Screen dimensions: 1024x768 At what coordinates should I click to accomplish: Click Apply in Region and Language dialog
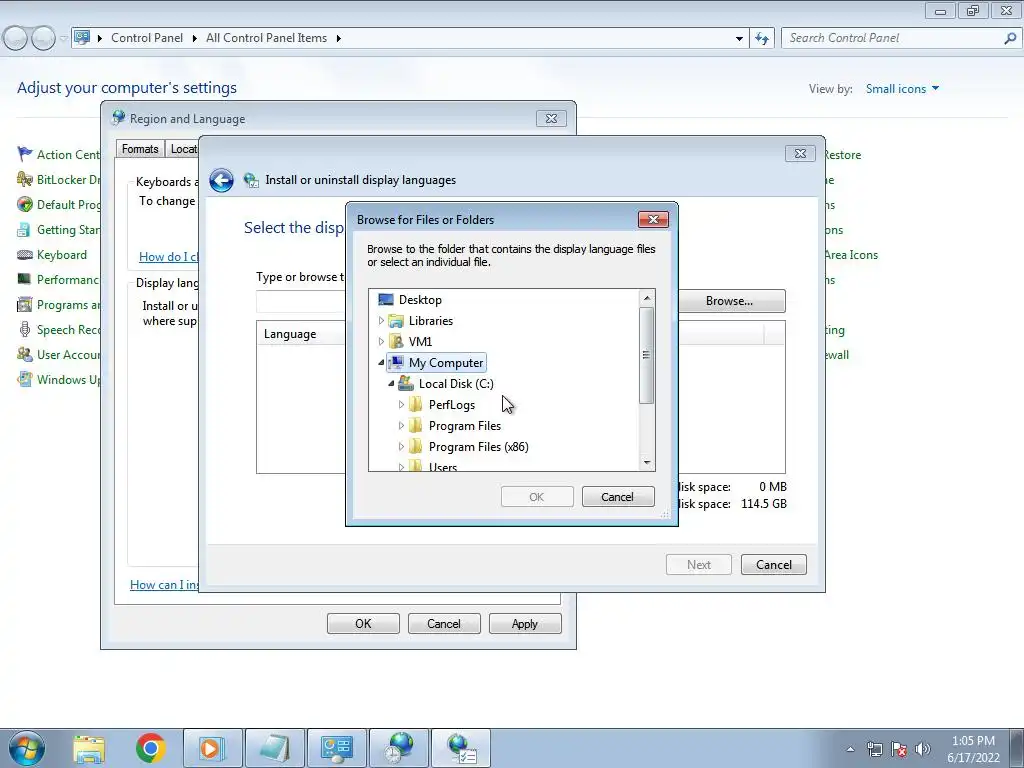coord(524,624)
